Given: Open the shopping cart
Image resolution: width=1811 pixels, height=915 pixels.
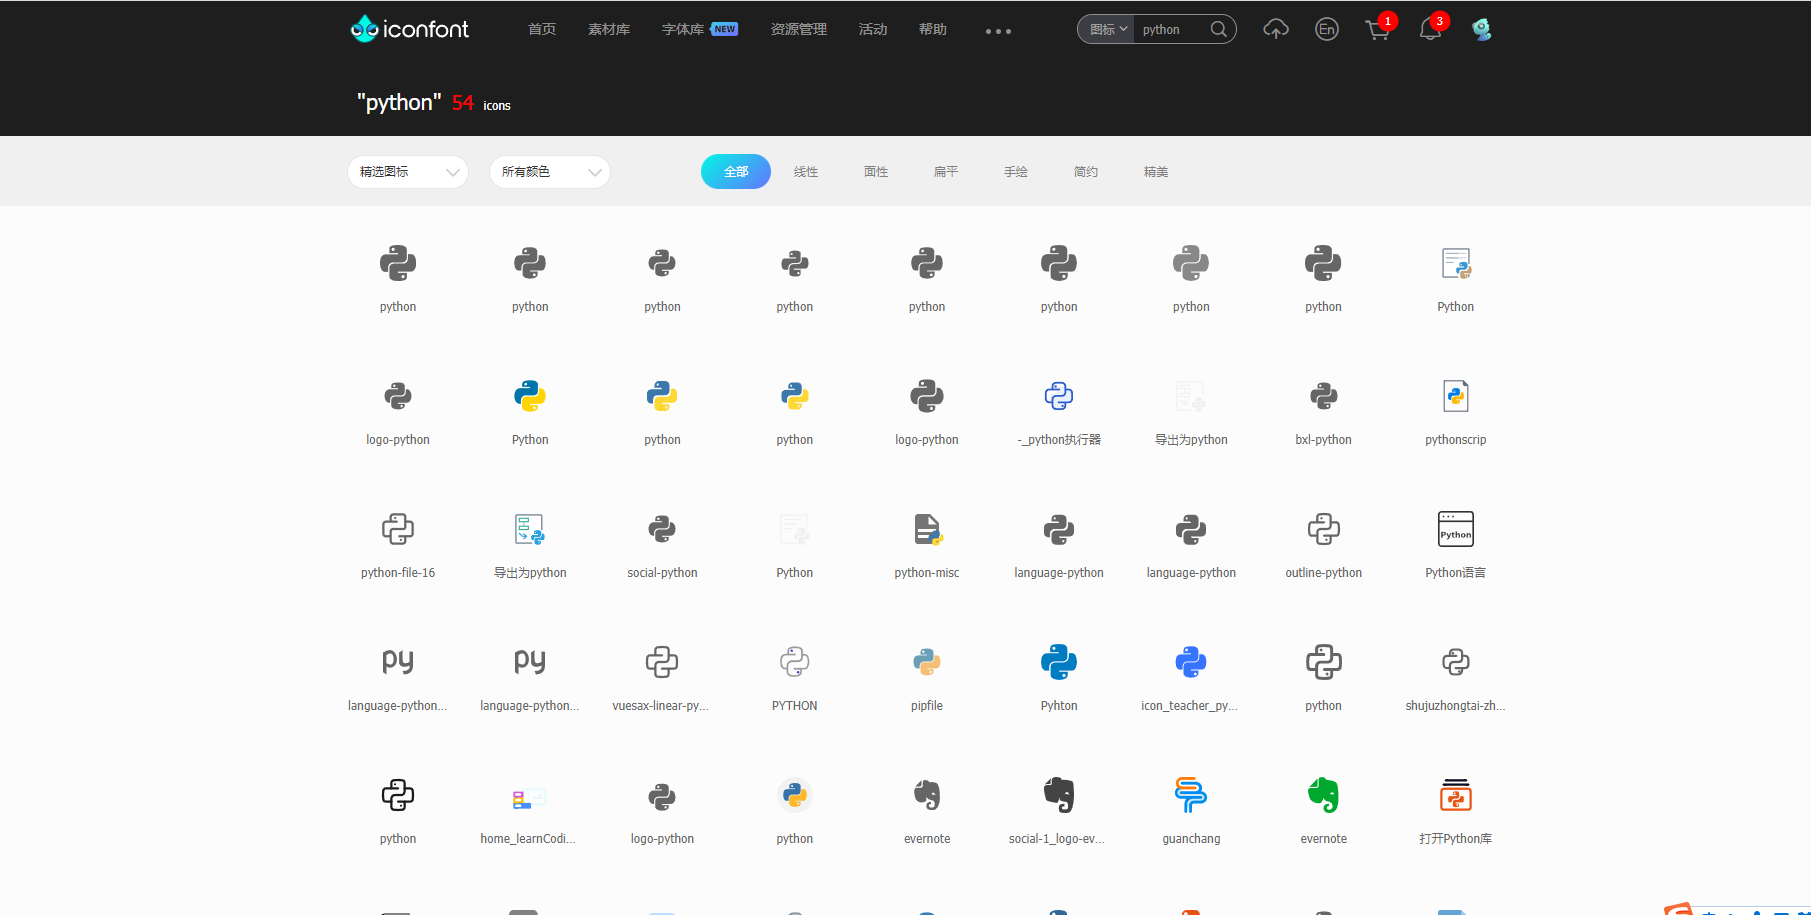Looking at the screenshot, I should pos(1378,30).
